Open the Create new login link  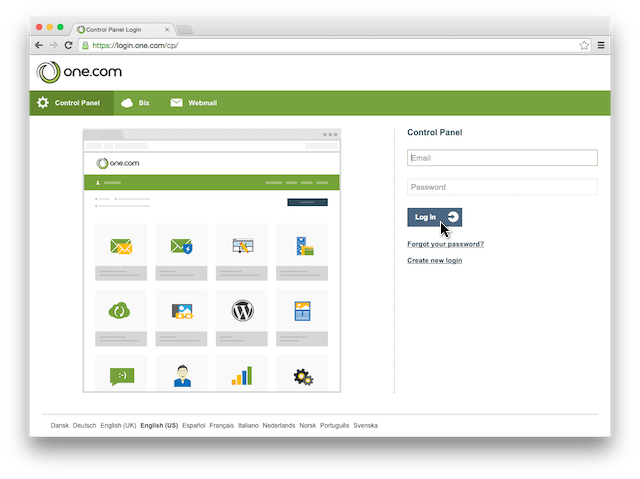[435, 260]
